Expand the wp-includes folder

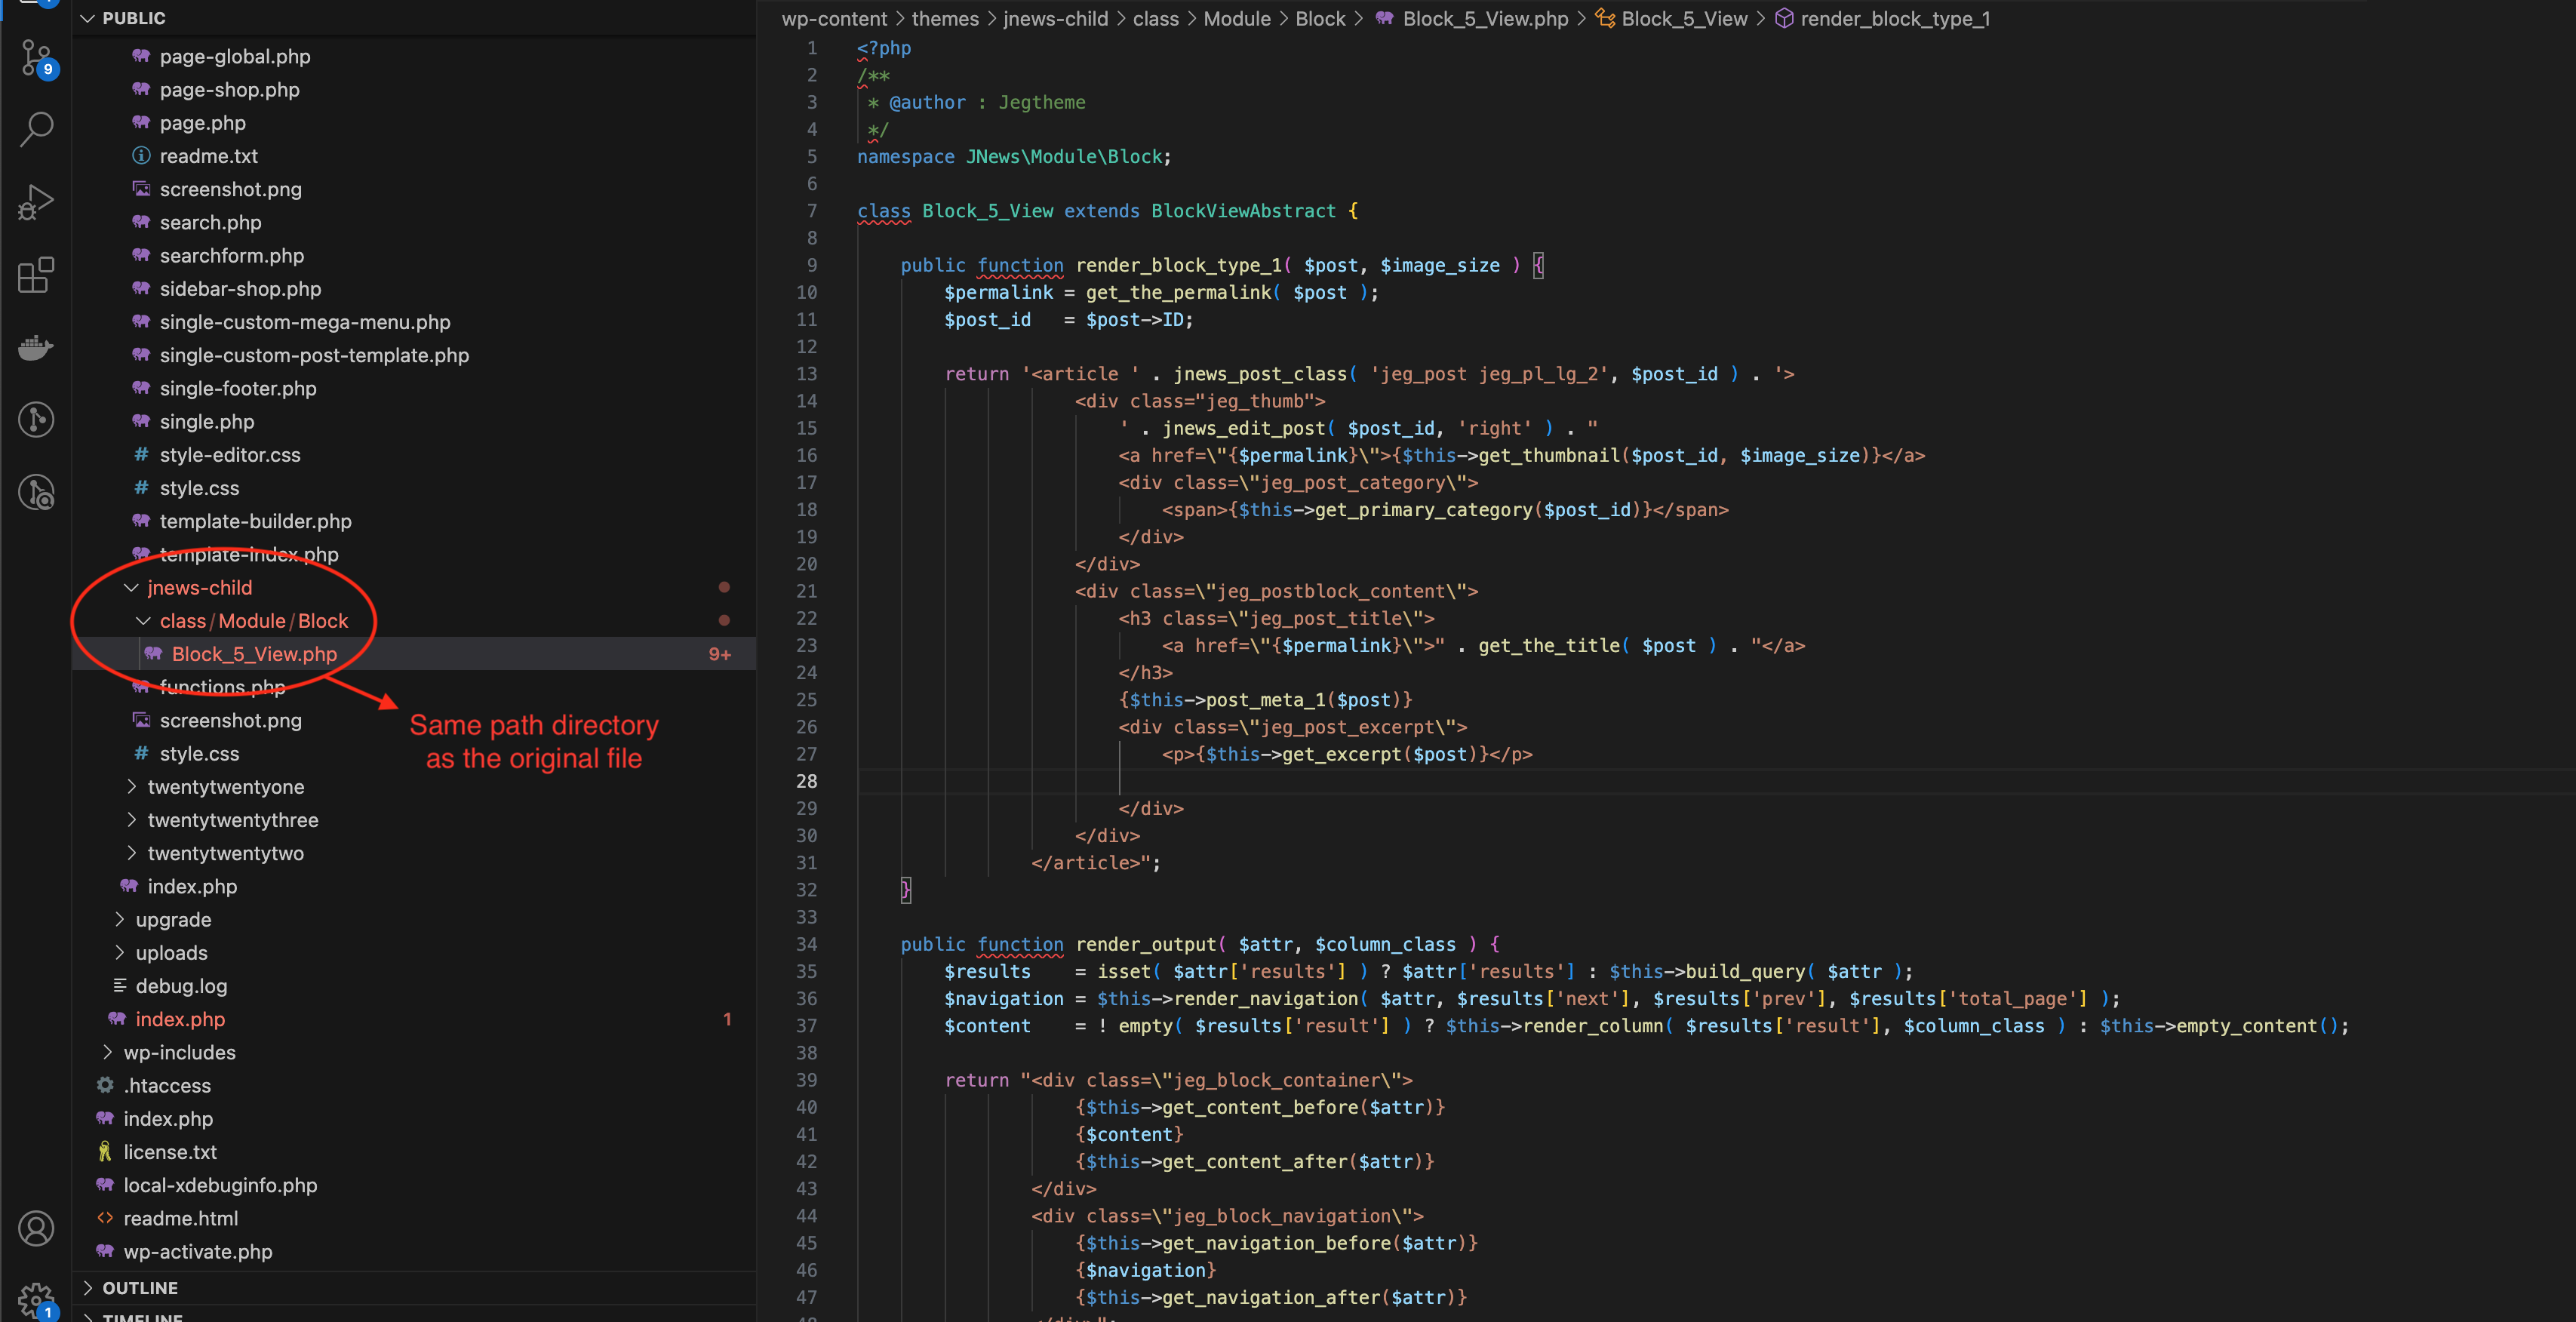click(x=179, y=1052)
